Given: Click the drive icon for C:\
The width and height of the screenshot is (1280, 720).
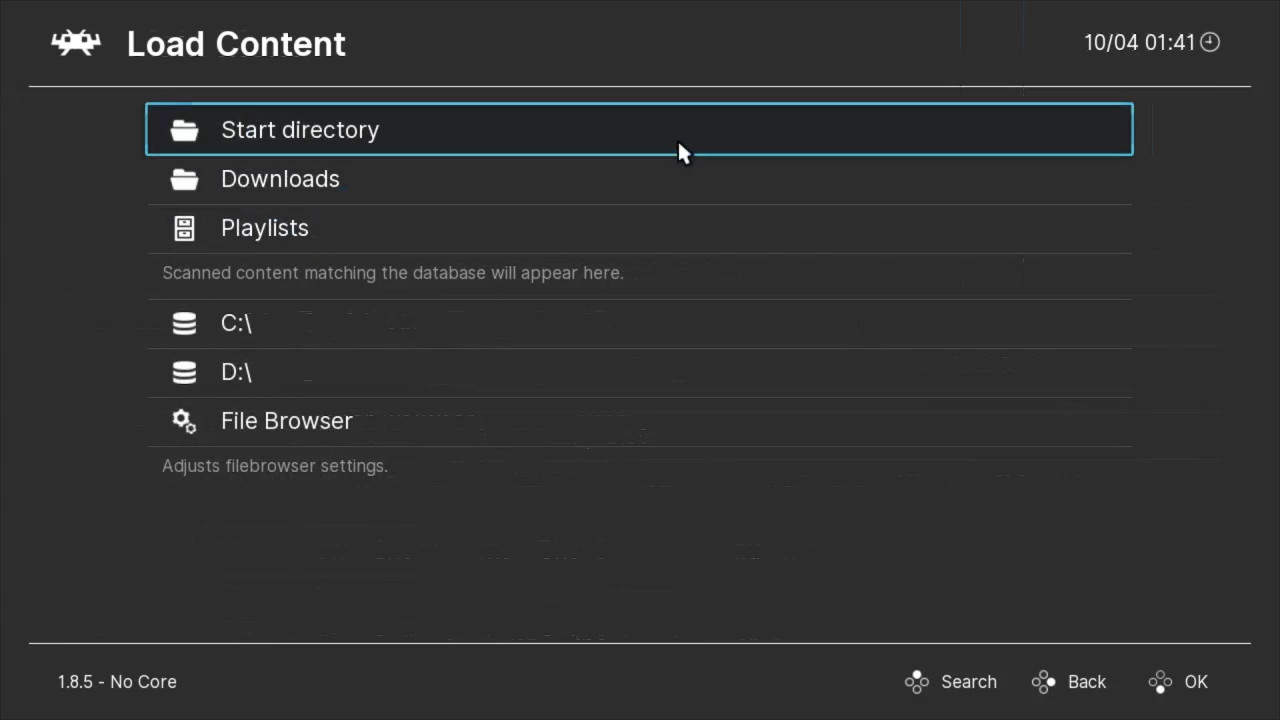Looking at the screenshot, I should (184, 323).
